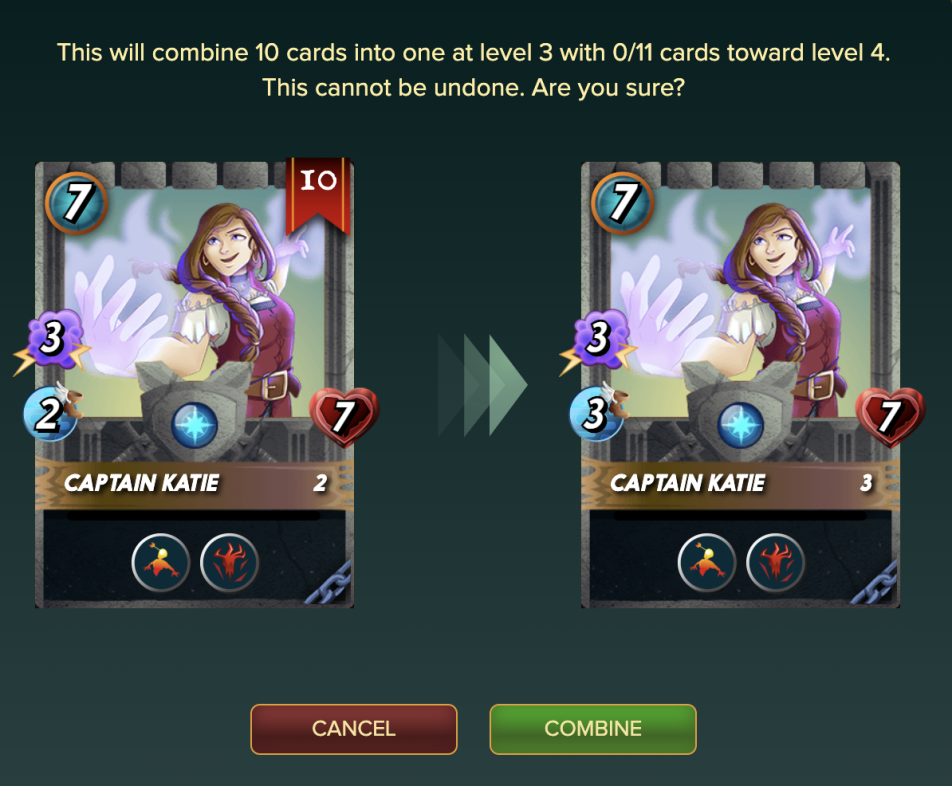Image resolution: width=952 pixels, height=786 pixels.
Task: Click the red CANCEL button
Action: click(353, 729)
